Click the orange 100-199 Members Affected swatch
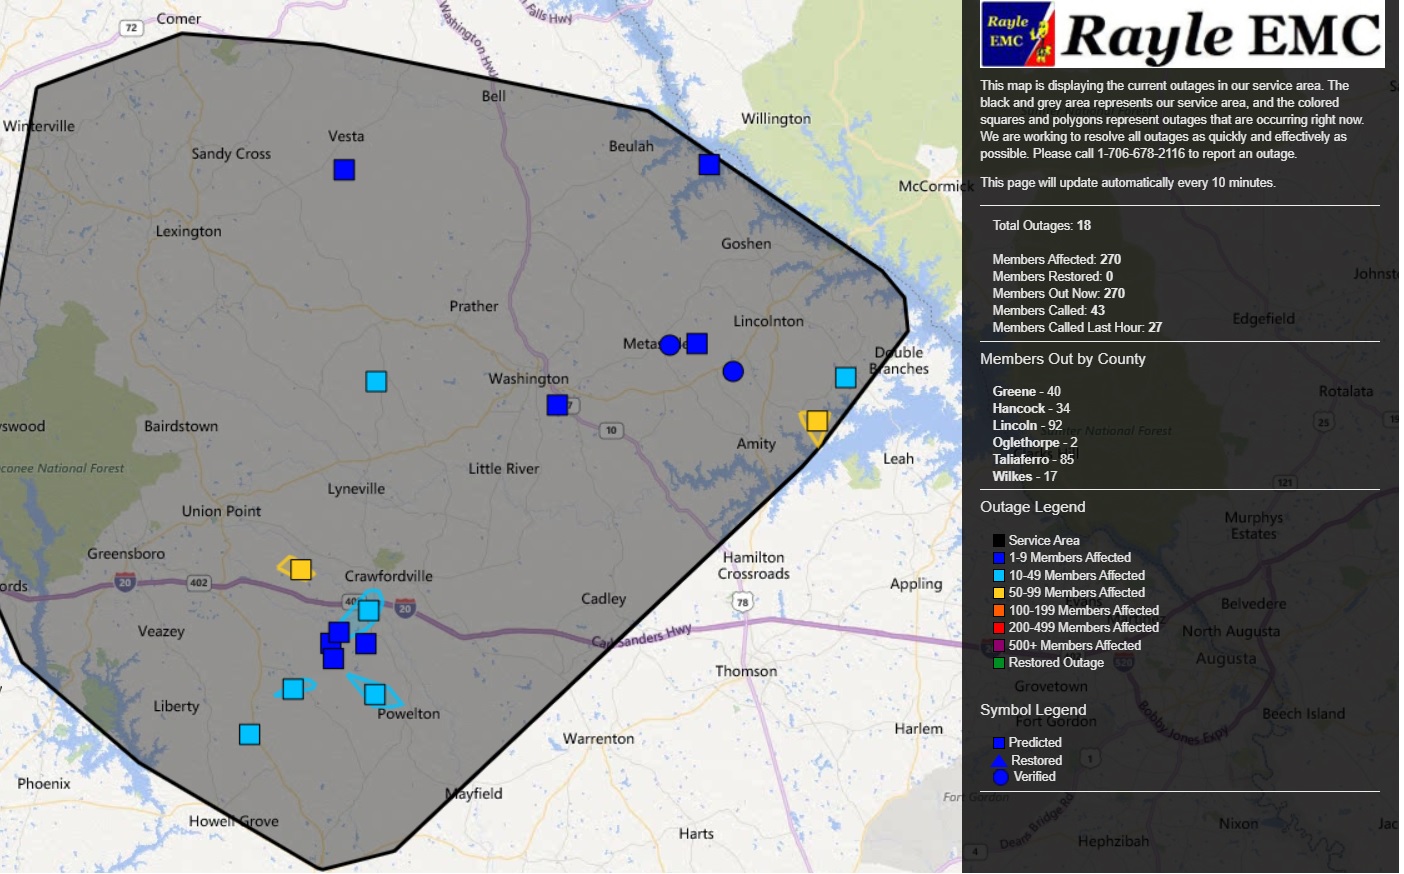The image size is (1404, 874). click(x=998, y=610)
